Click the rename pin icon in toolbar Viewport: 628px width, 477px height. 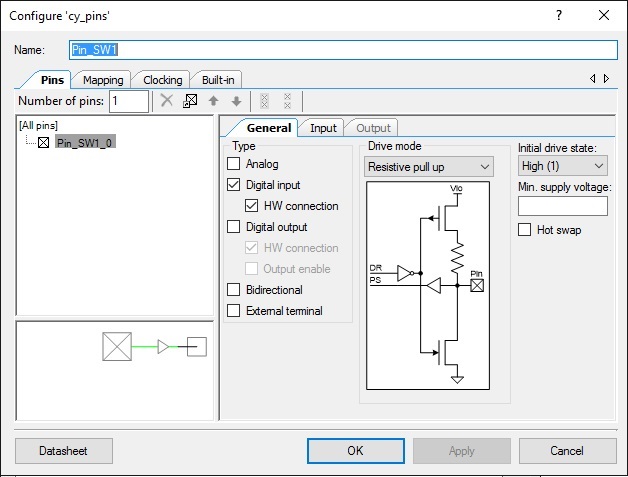tap(190, 101)
